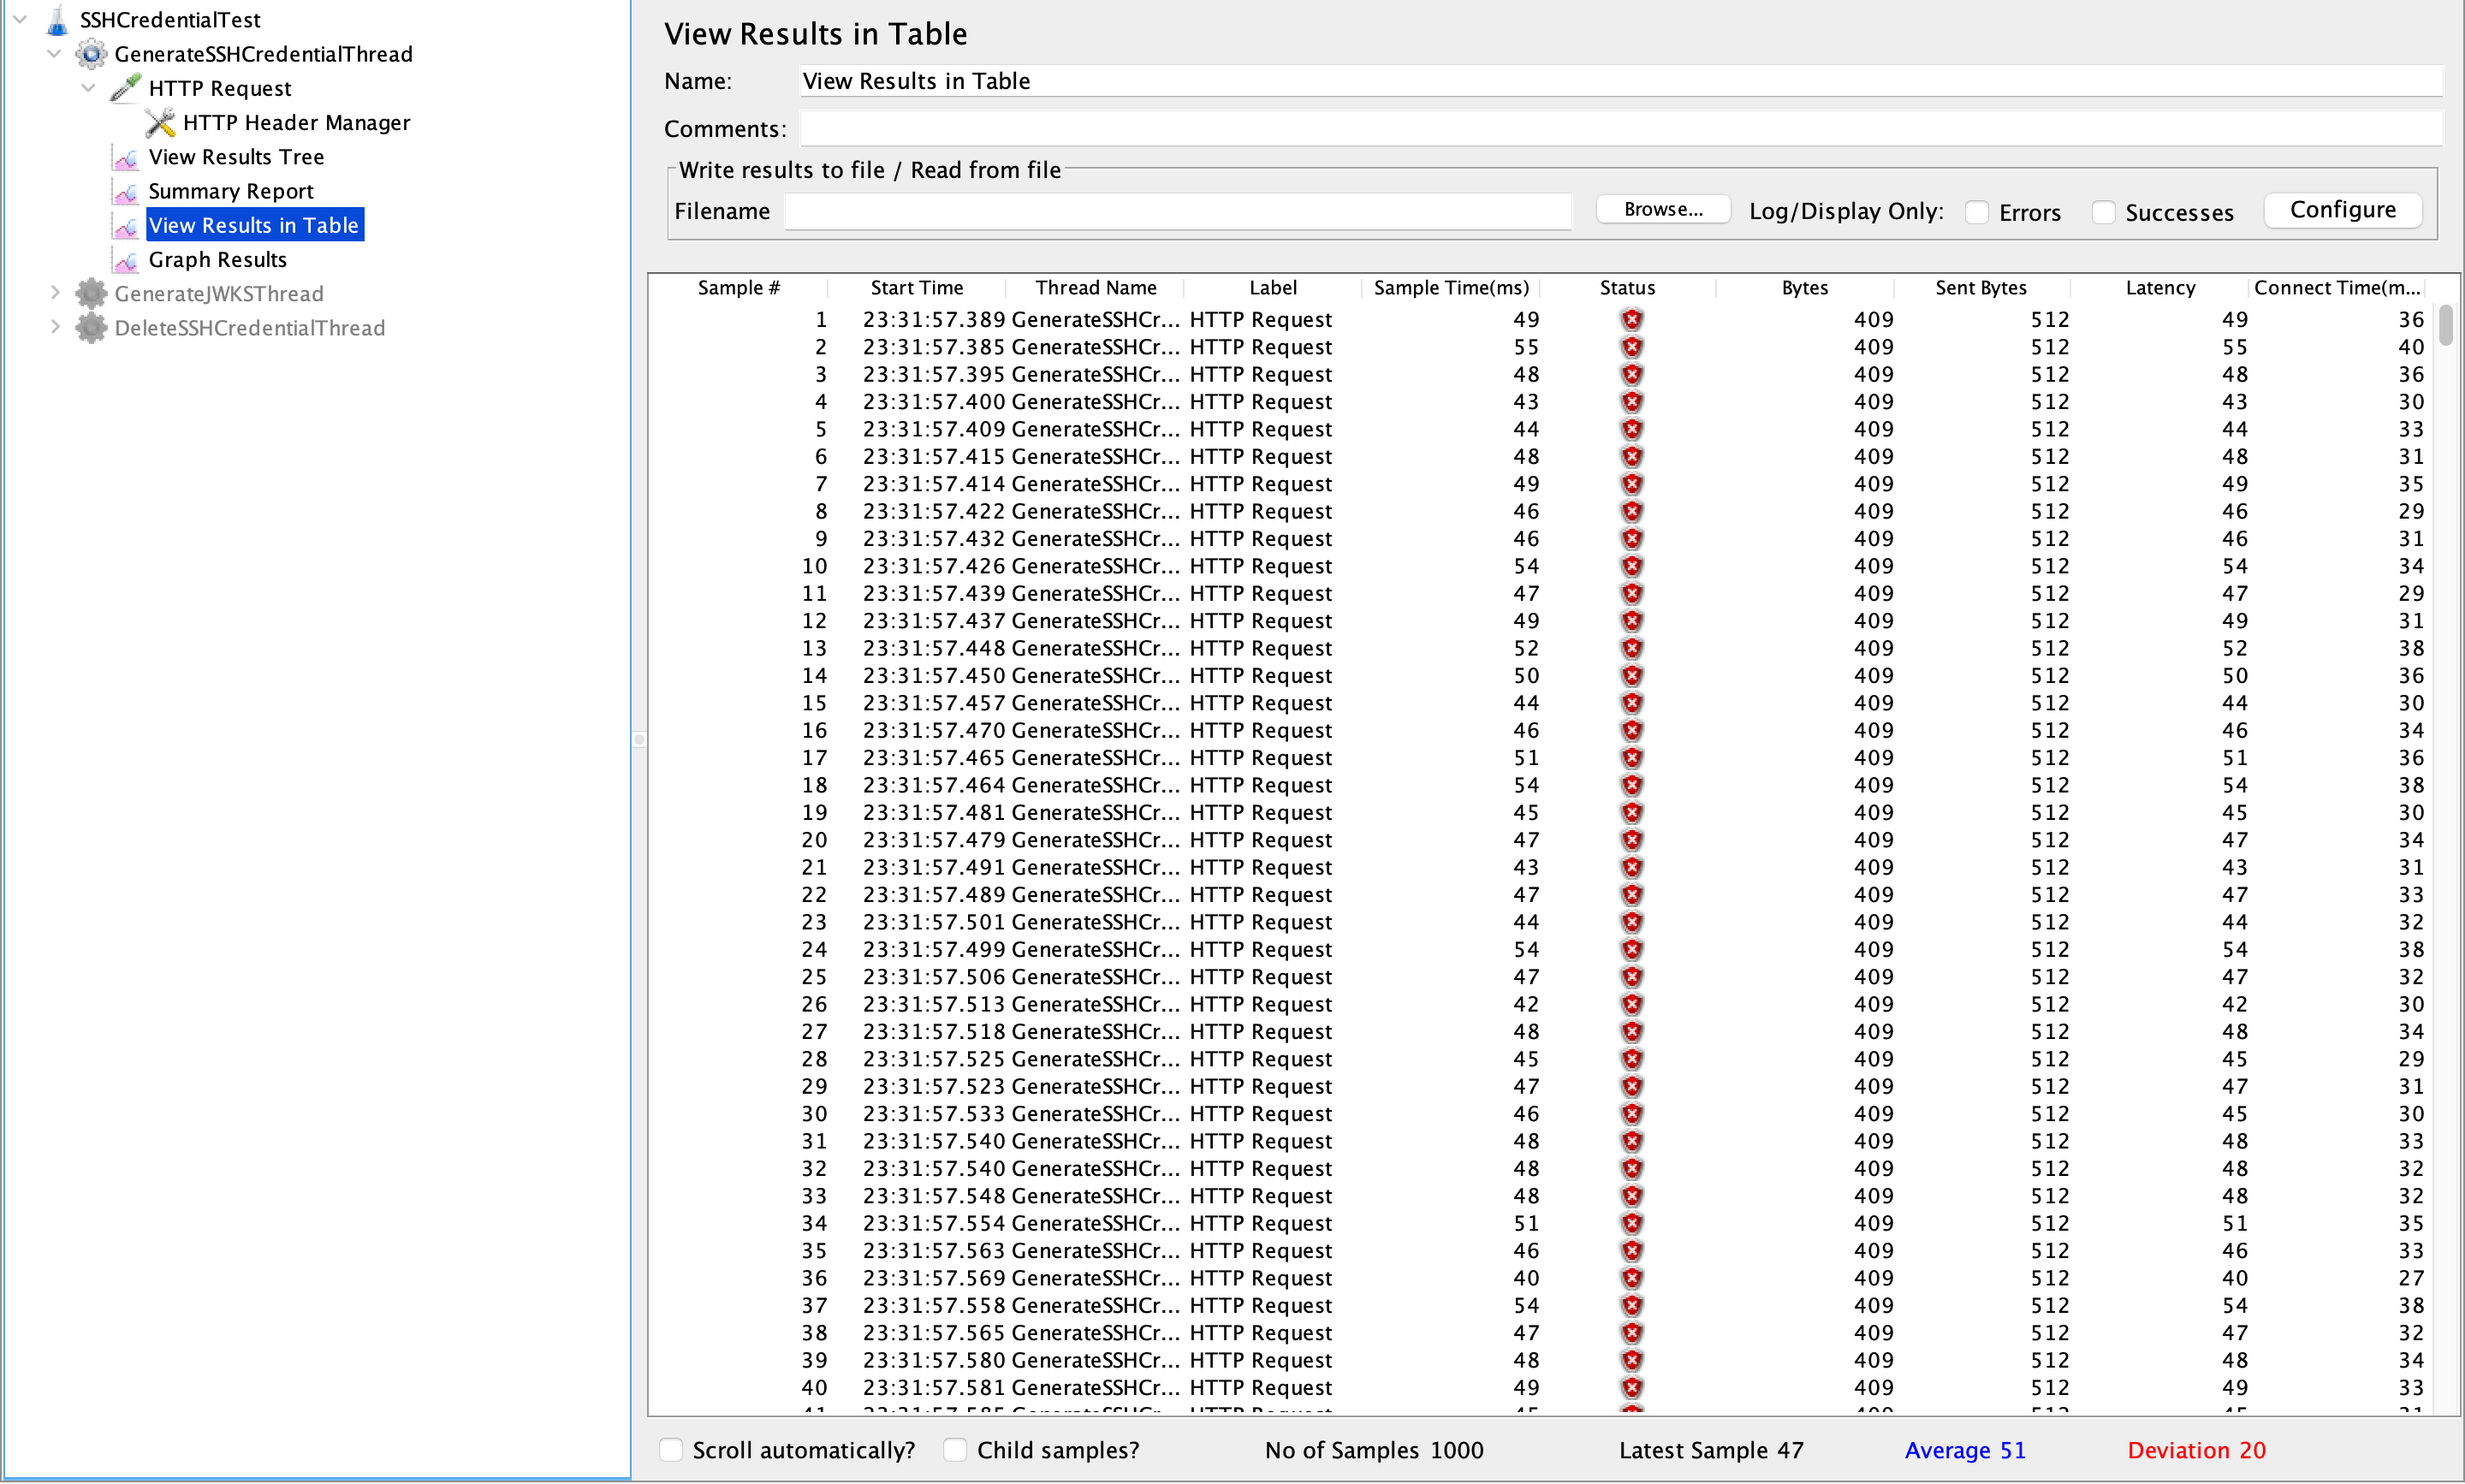The image size is (2465, 1484).
Task: Click the HTTP Request dropper icon
Action: click(x=126, y=88)
